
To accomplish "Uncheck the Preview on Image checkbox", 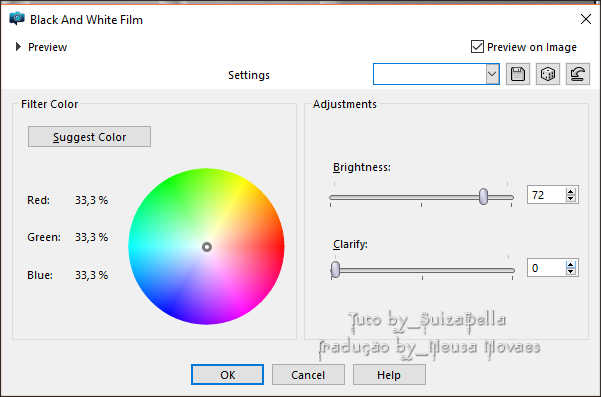I will tap(477, 47).
